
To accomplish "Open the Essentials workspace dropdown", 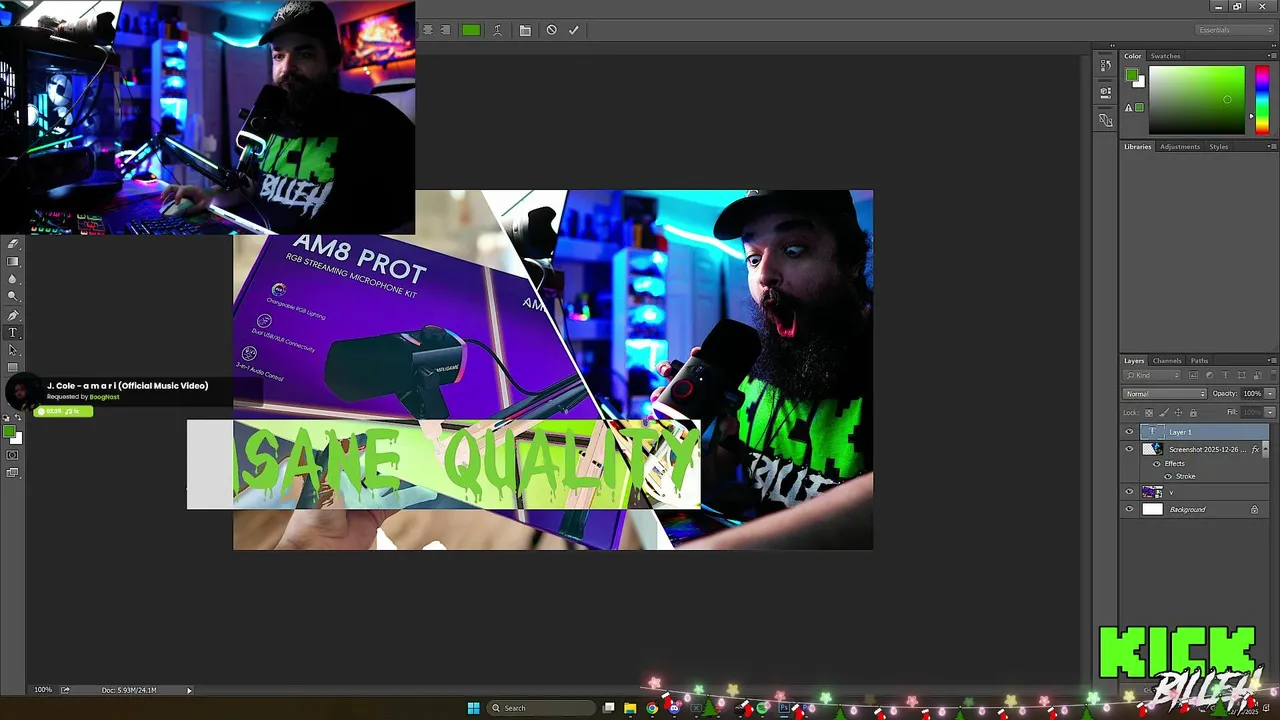I will tap(1236, 30).
